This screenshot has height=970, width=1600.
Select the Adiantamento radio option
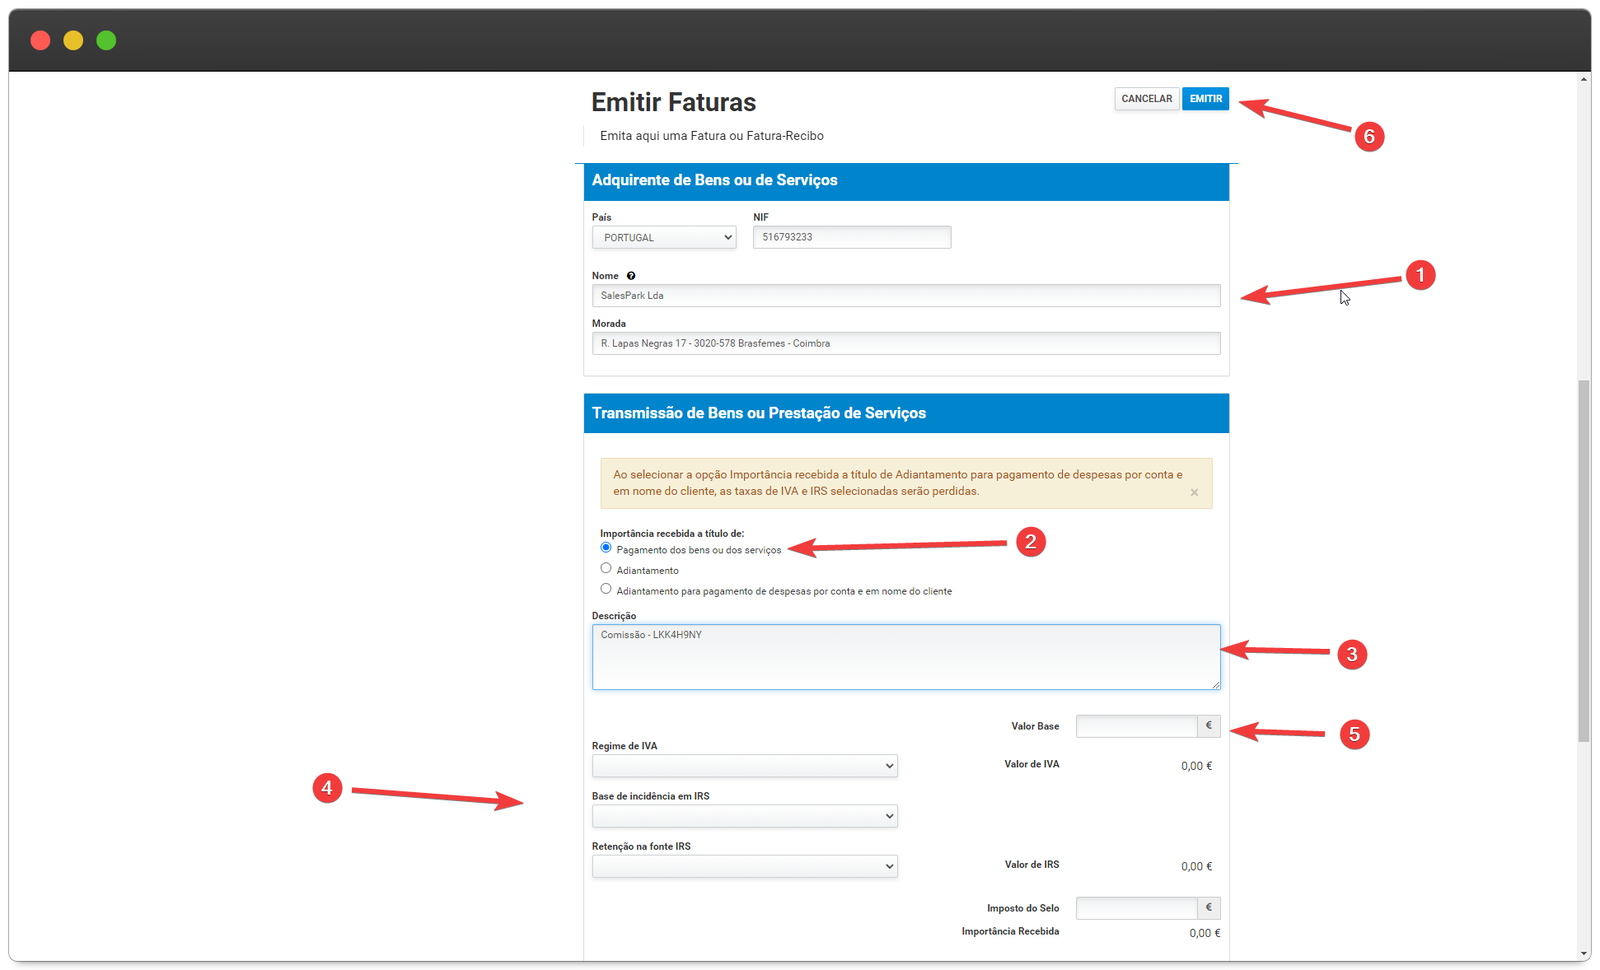point(606,568)
